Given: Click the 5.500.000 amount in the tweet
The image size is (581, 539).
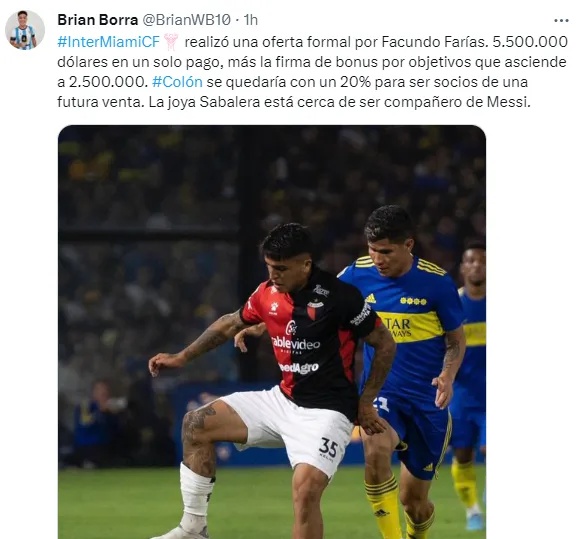Looking at the screenshot, I should [x=530, y=42].
